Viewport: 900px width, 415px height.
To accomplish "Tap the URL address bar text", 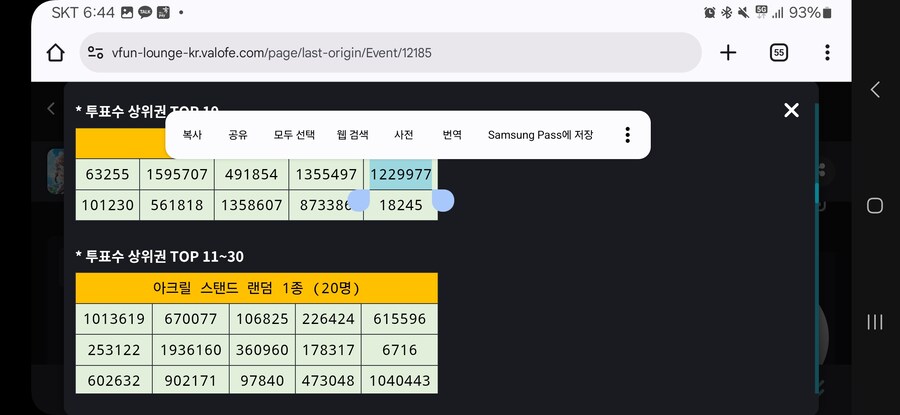I will tap(271, 53).
